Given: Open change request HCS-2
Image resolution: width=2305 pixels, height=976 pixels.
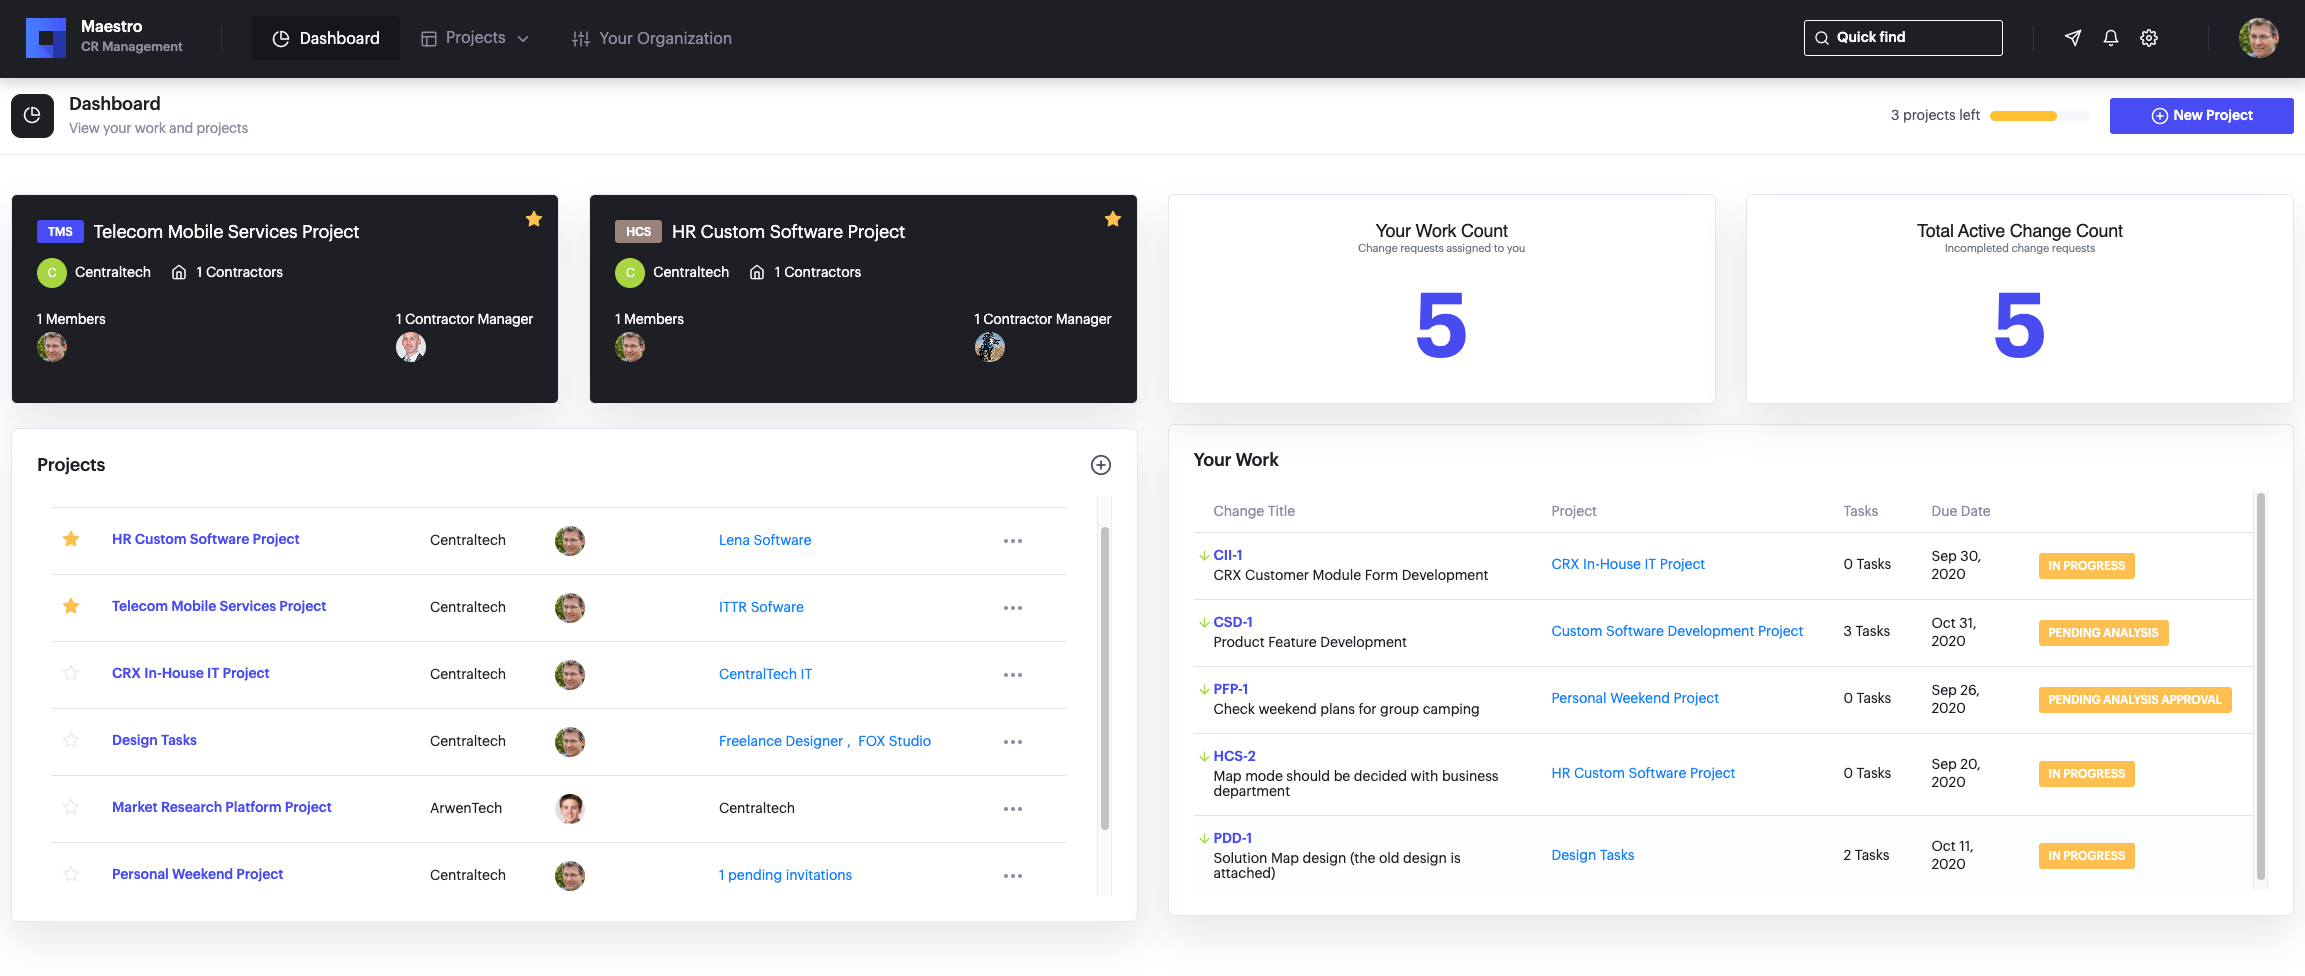Looking at the screenshot, I should click(1235, 756).
